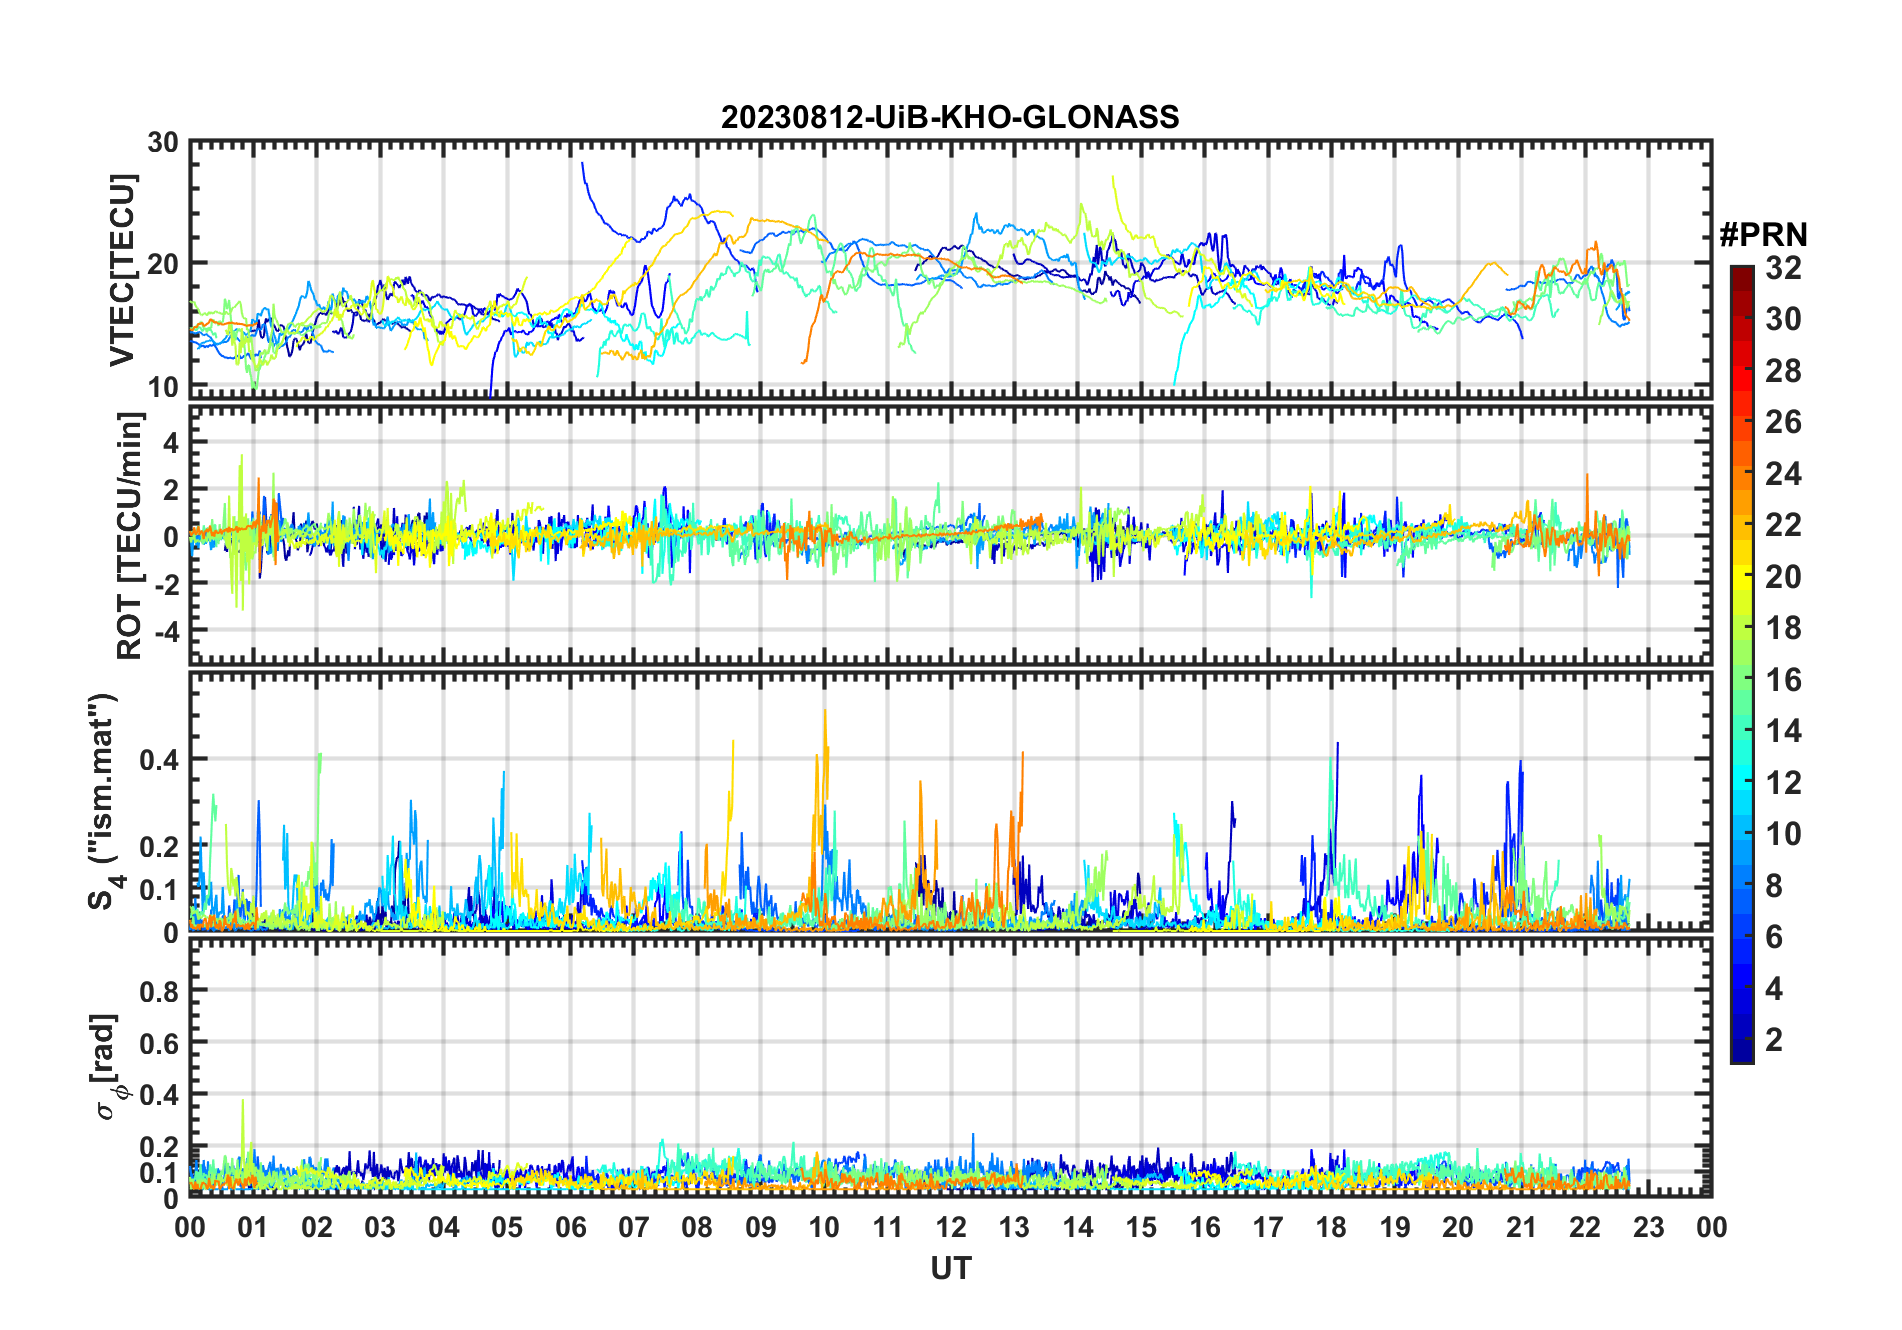The height and width of the screenshot is (1330, 1902).
Task: Select x-axis hour label 17
Action: click(x=1268, y=1228)
